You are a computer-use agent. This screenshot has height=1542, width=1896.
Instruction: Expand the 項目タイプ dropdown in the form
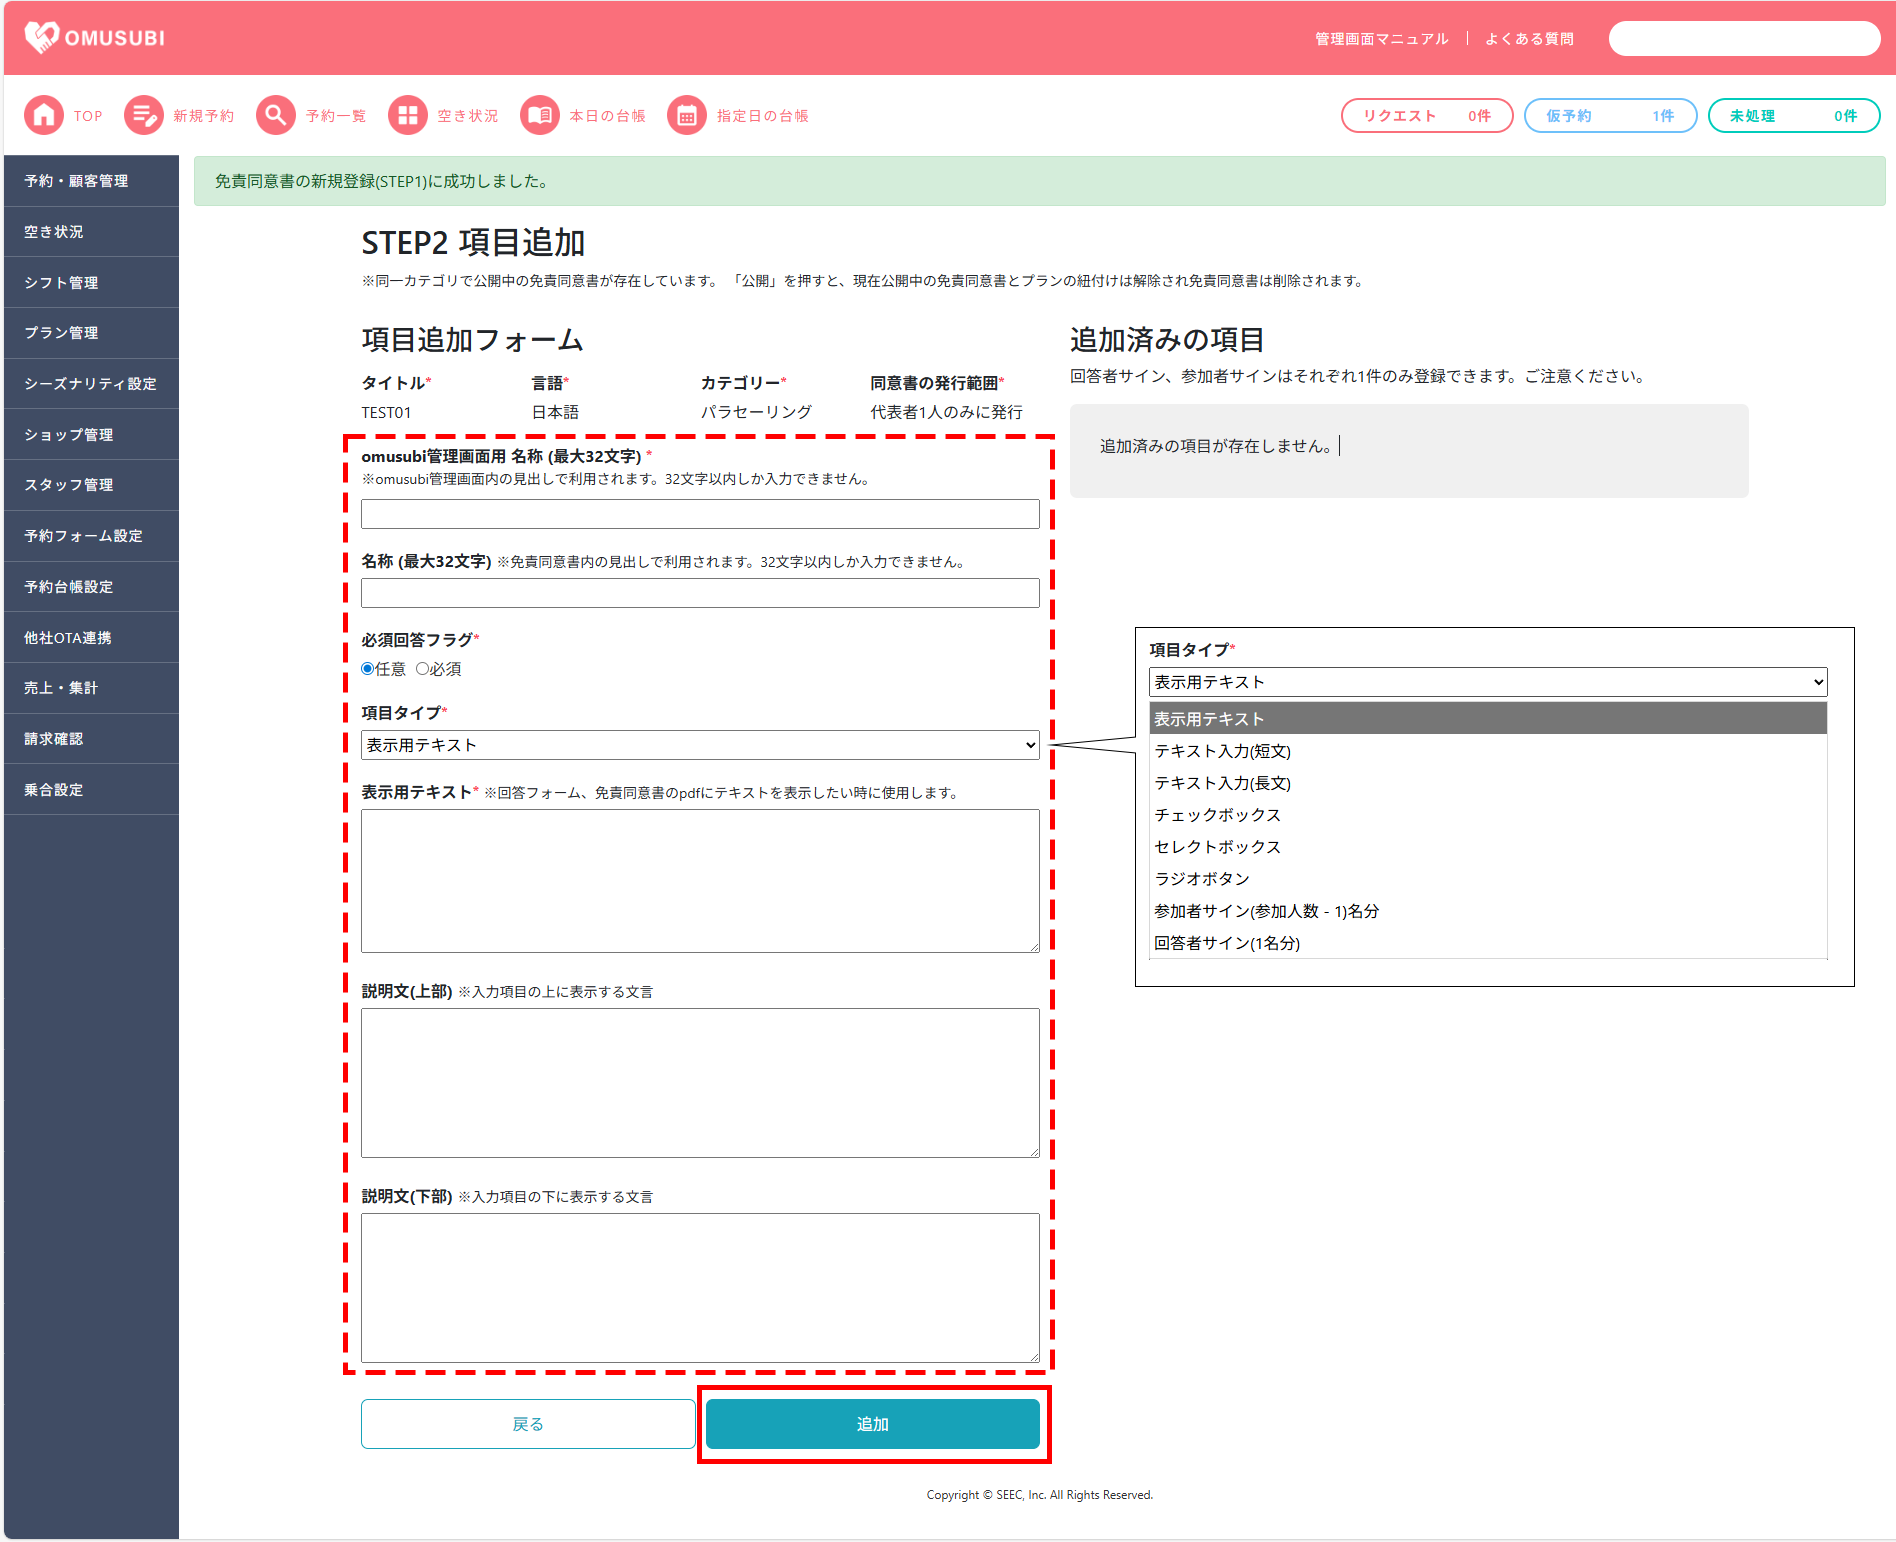coord(700,745)
